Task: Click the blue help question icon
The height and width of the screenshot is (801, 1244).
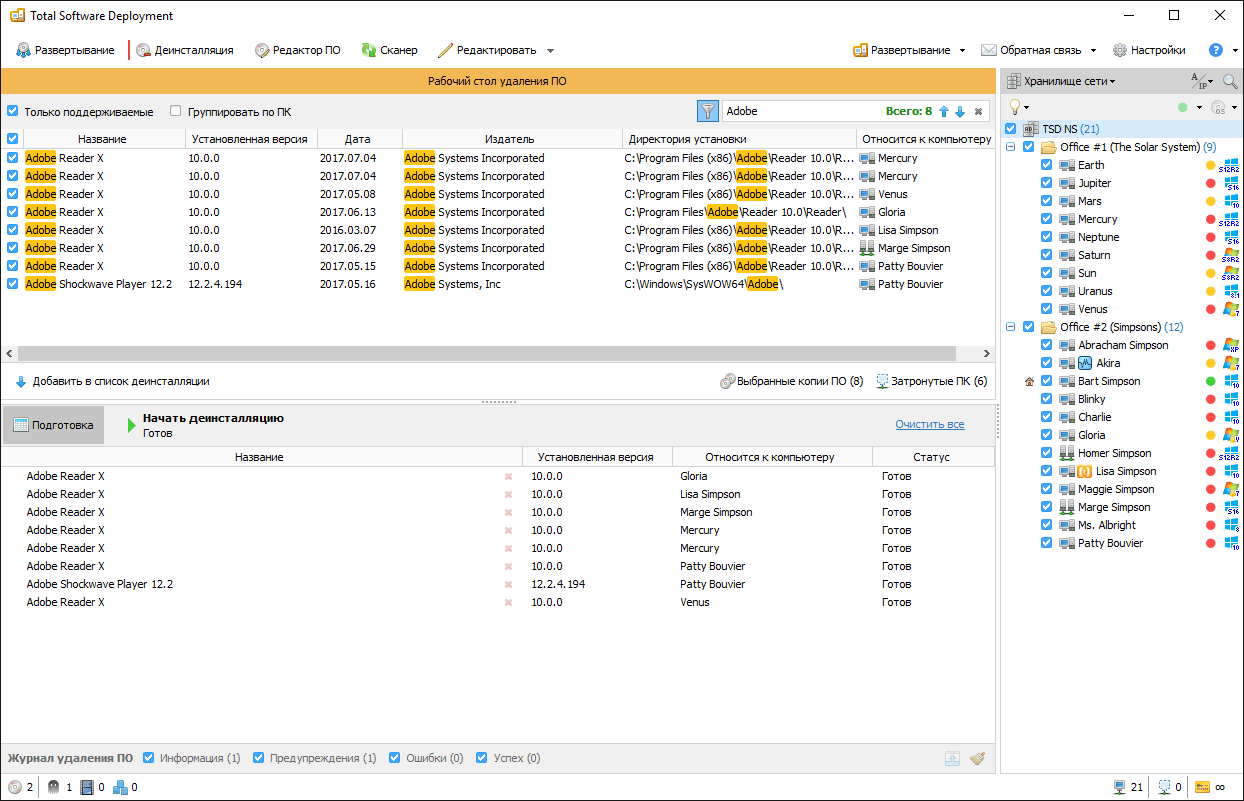Action: pyautogui.click(x=1215, y=50)
